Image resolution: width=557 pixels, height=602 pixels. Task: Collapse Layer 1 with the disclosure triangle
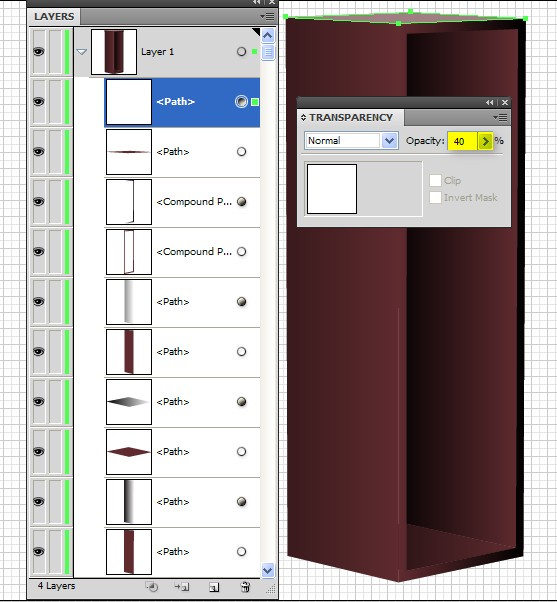click(x=81, y=51)
